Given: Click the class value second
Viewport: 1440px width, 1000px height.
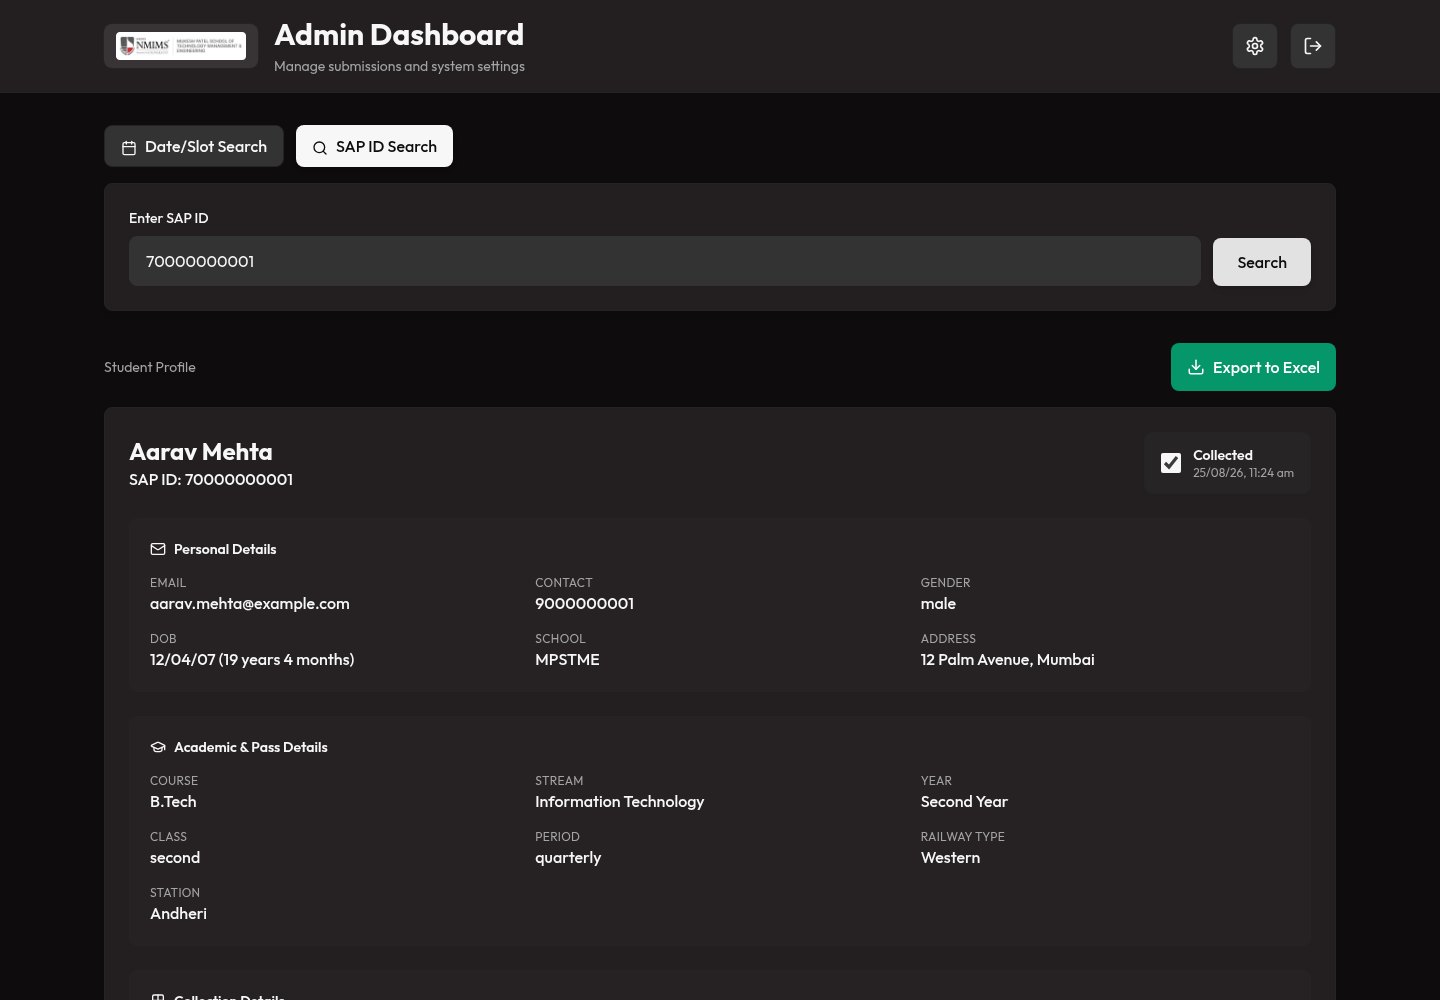Looking at the screenshot, I should coord(175,858).
